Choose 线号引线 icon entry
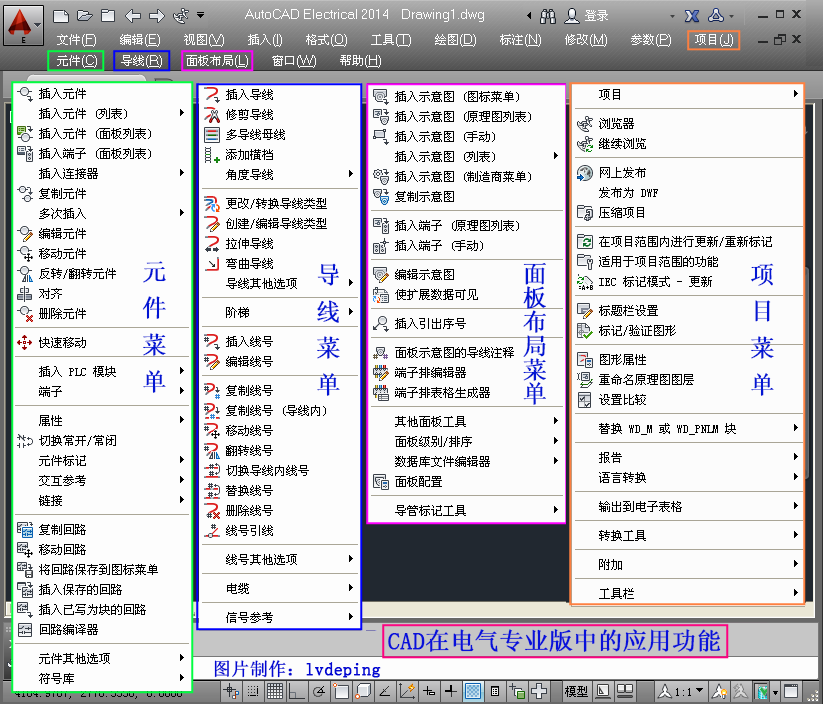Screen dimensions: 823x704 (x=212, y=531)
